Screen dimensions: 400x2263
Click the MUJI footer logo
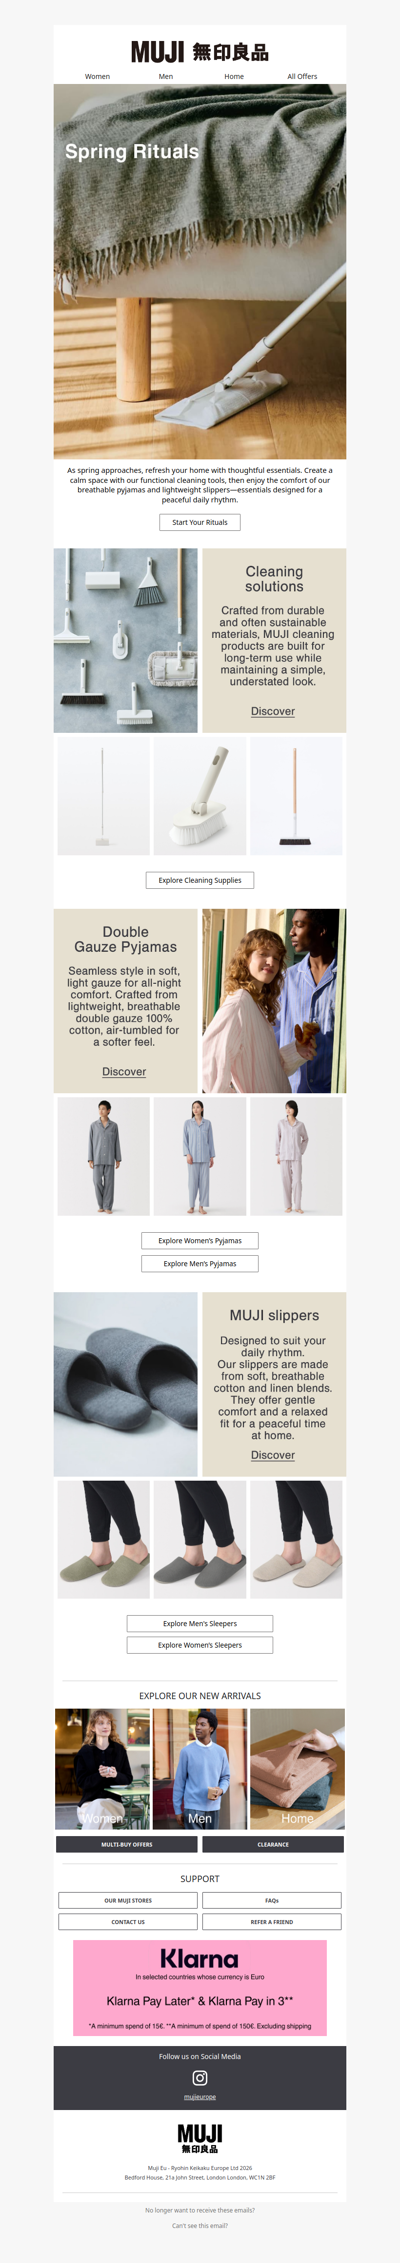(200, 2138)
